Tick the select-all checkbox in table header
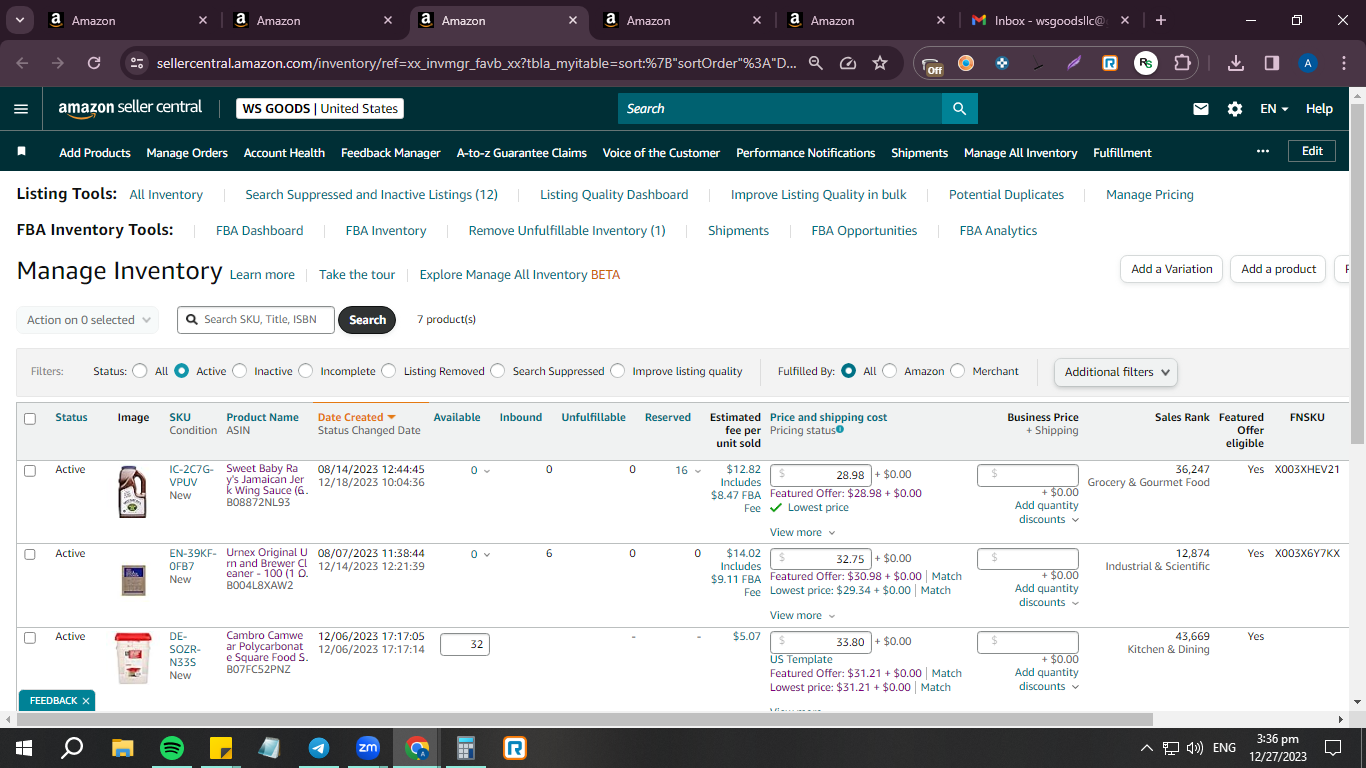1366x768 pixels. (x=30, y=419)
